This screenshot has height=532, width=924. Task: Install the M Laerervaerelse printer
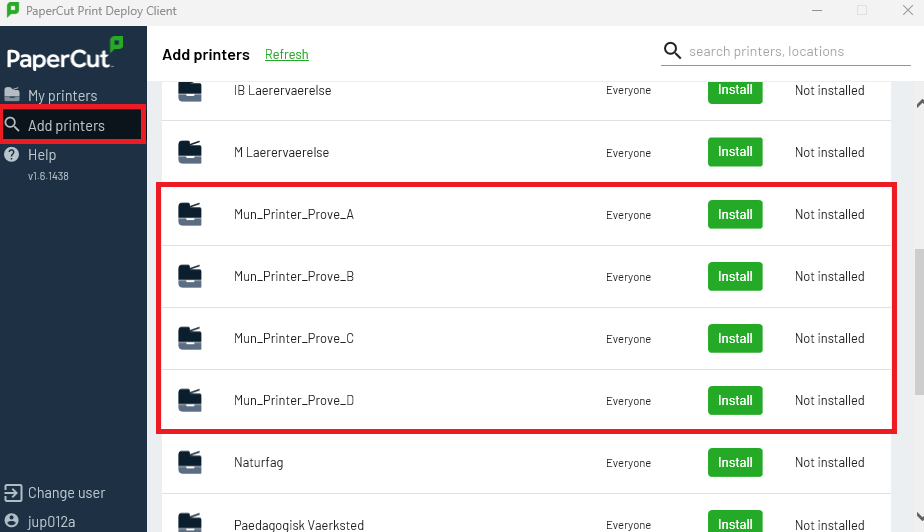coord(735,152)
